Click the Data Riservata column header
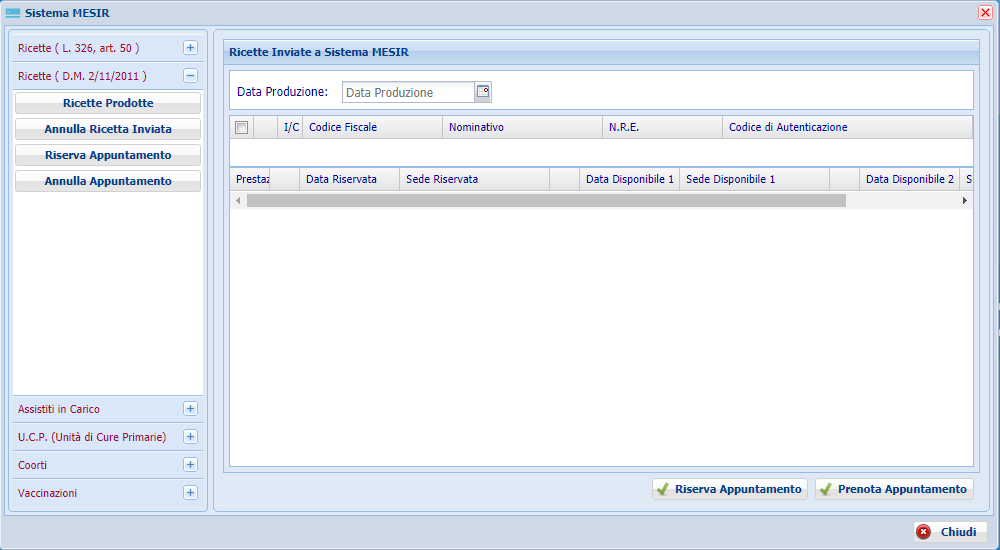Image resolution: width=1000 pixels, height=550 pixels. point(349,179)
